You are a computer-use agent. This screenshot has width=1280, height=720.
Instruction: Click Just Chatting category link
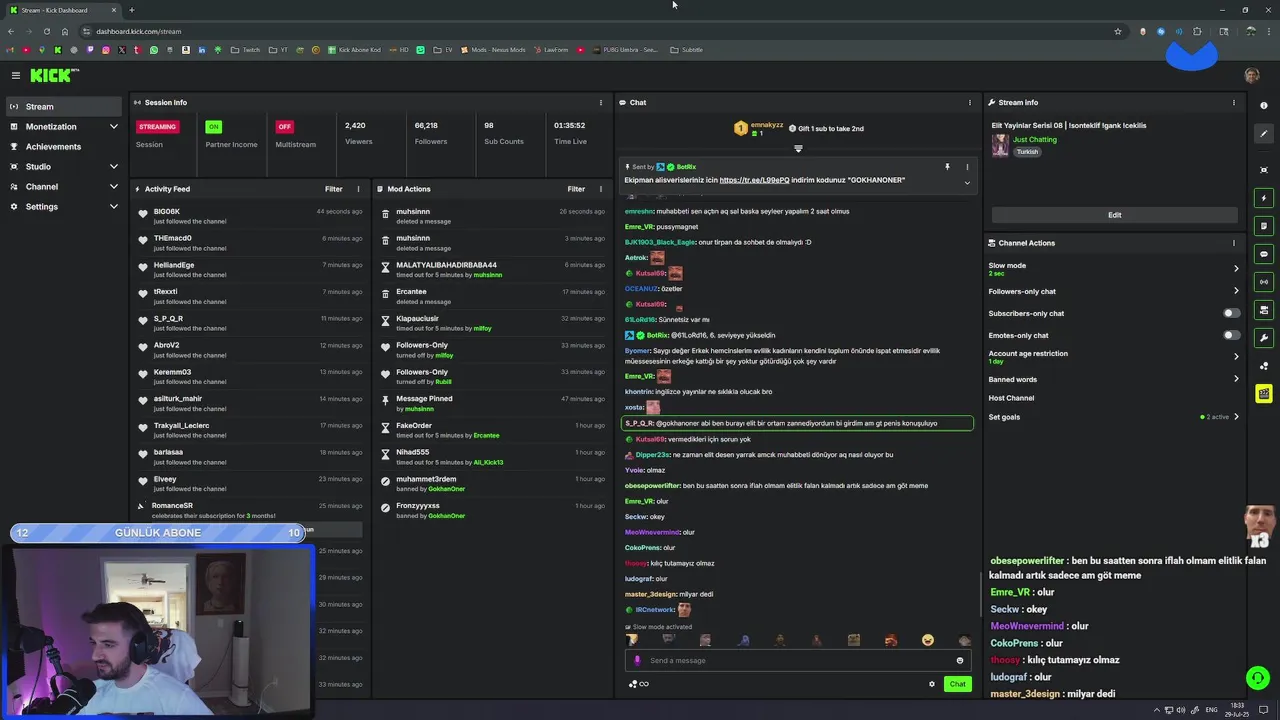[x=1034, y=140]
